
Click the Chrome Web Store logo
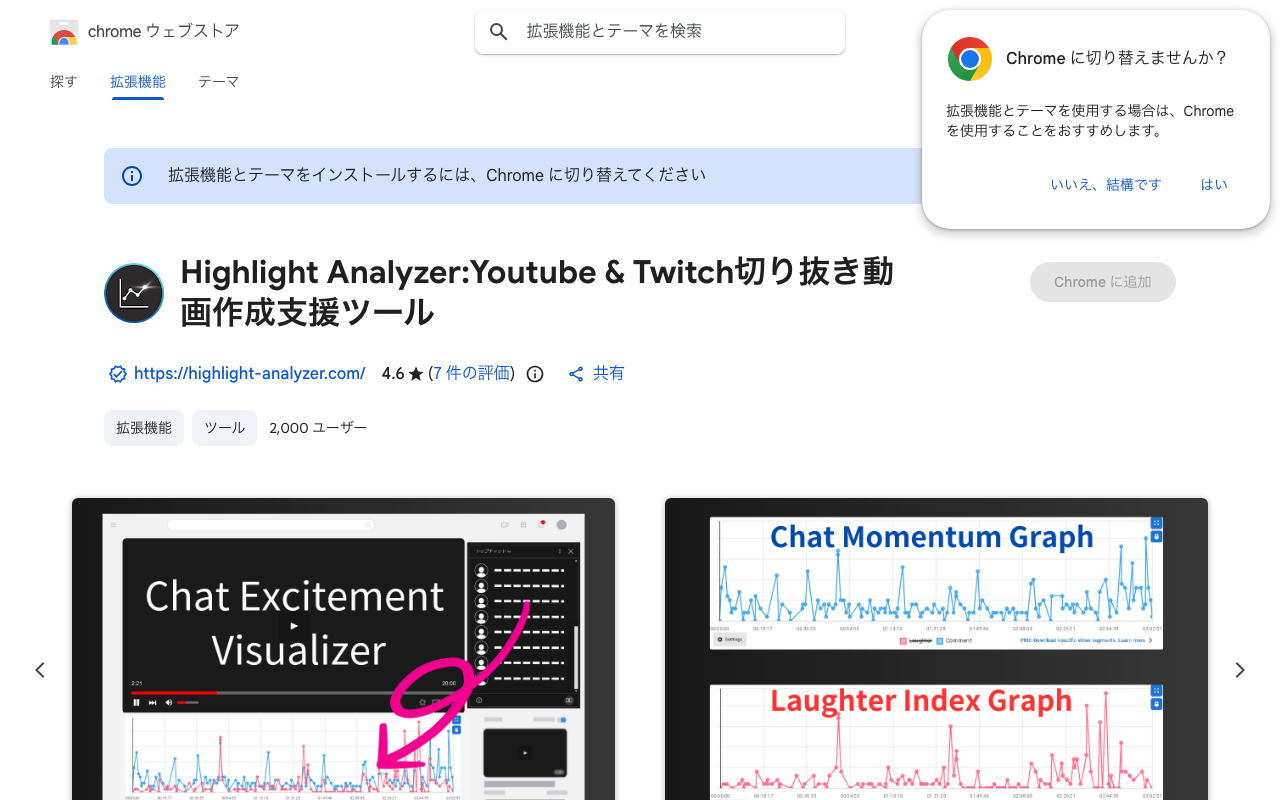64,32
